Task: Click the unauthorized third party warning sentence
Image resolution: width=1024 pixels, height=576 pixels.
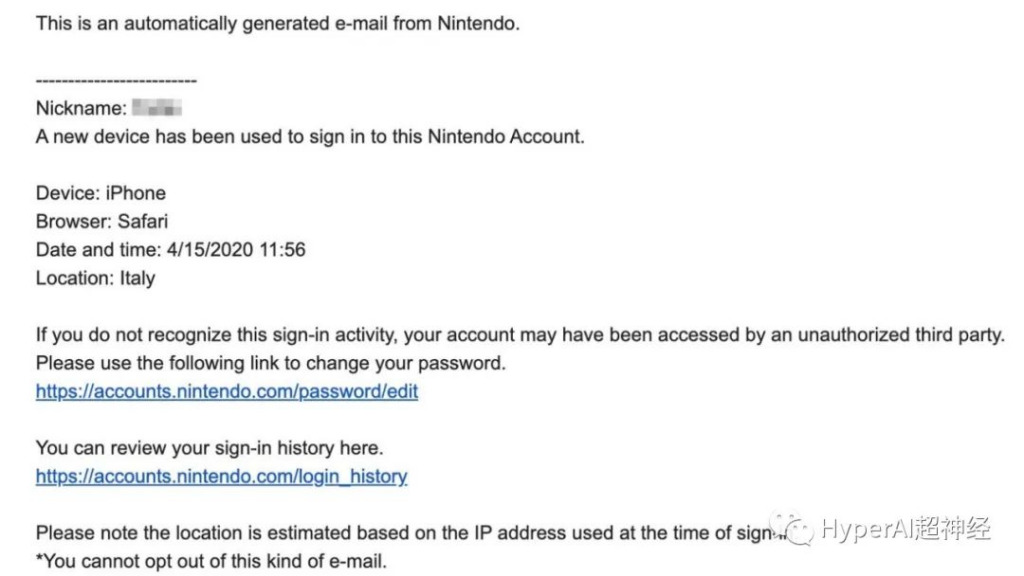Action: click(520, 335)
